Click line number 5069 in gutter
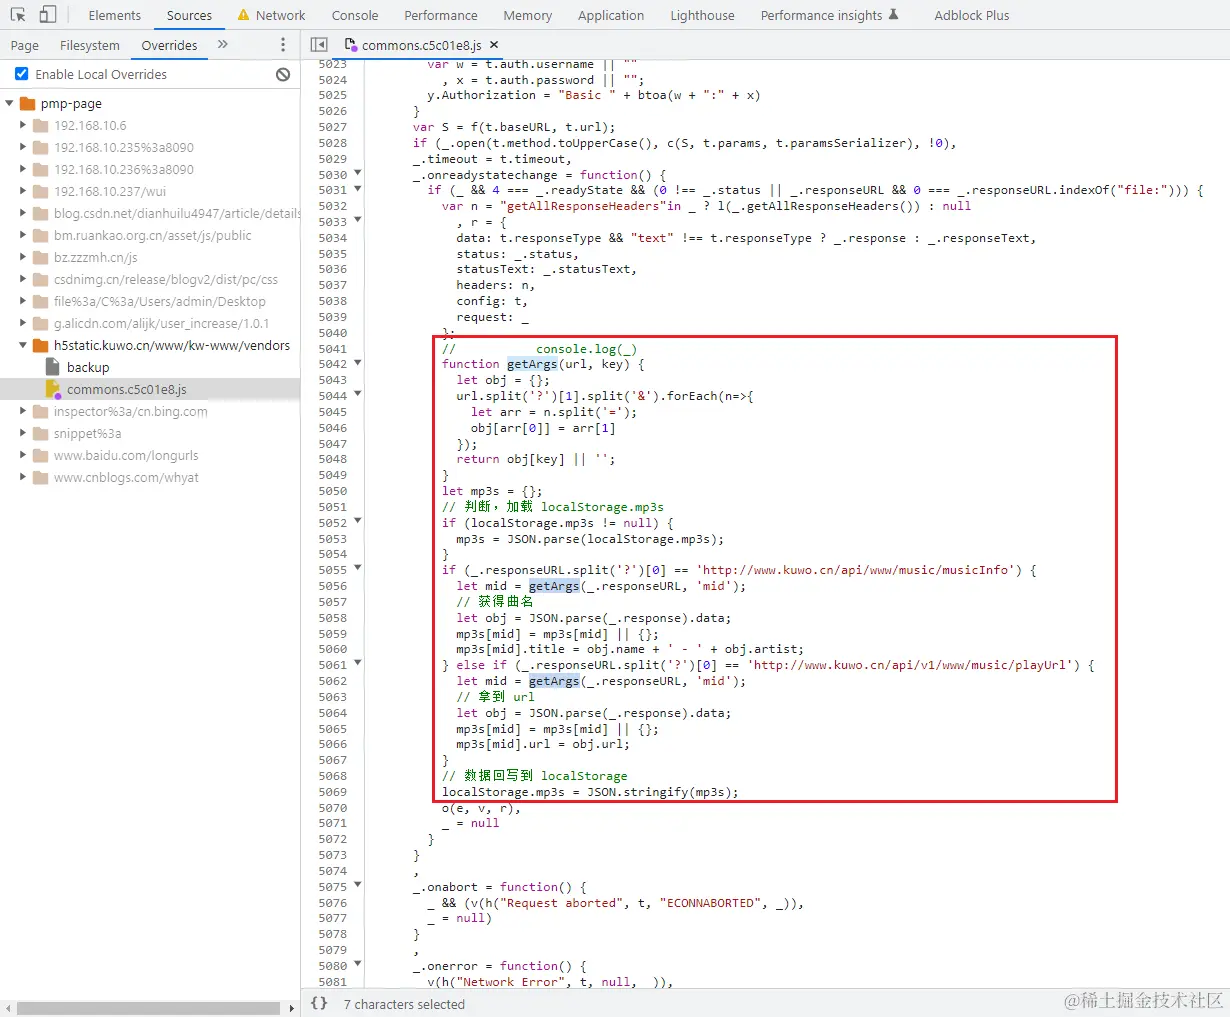The image size is (1230, 1017). pos(332,792)
